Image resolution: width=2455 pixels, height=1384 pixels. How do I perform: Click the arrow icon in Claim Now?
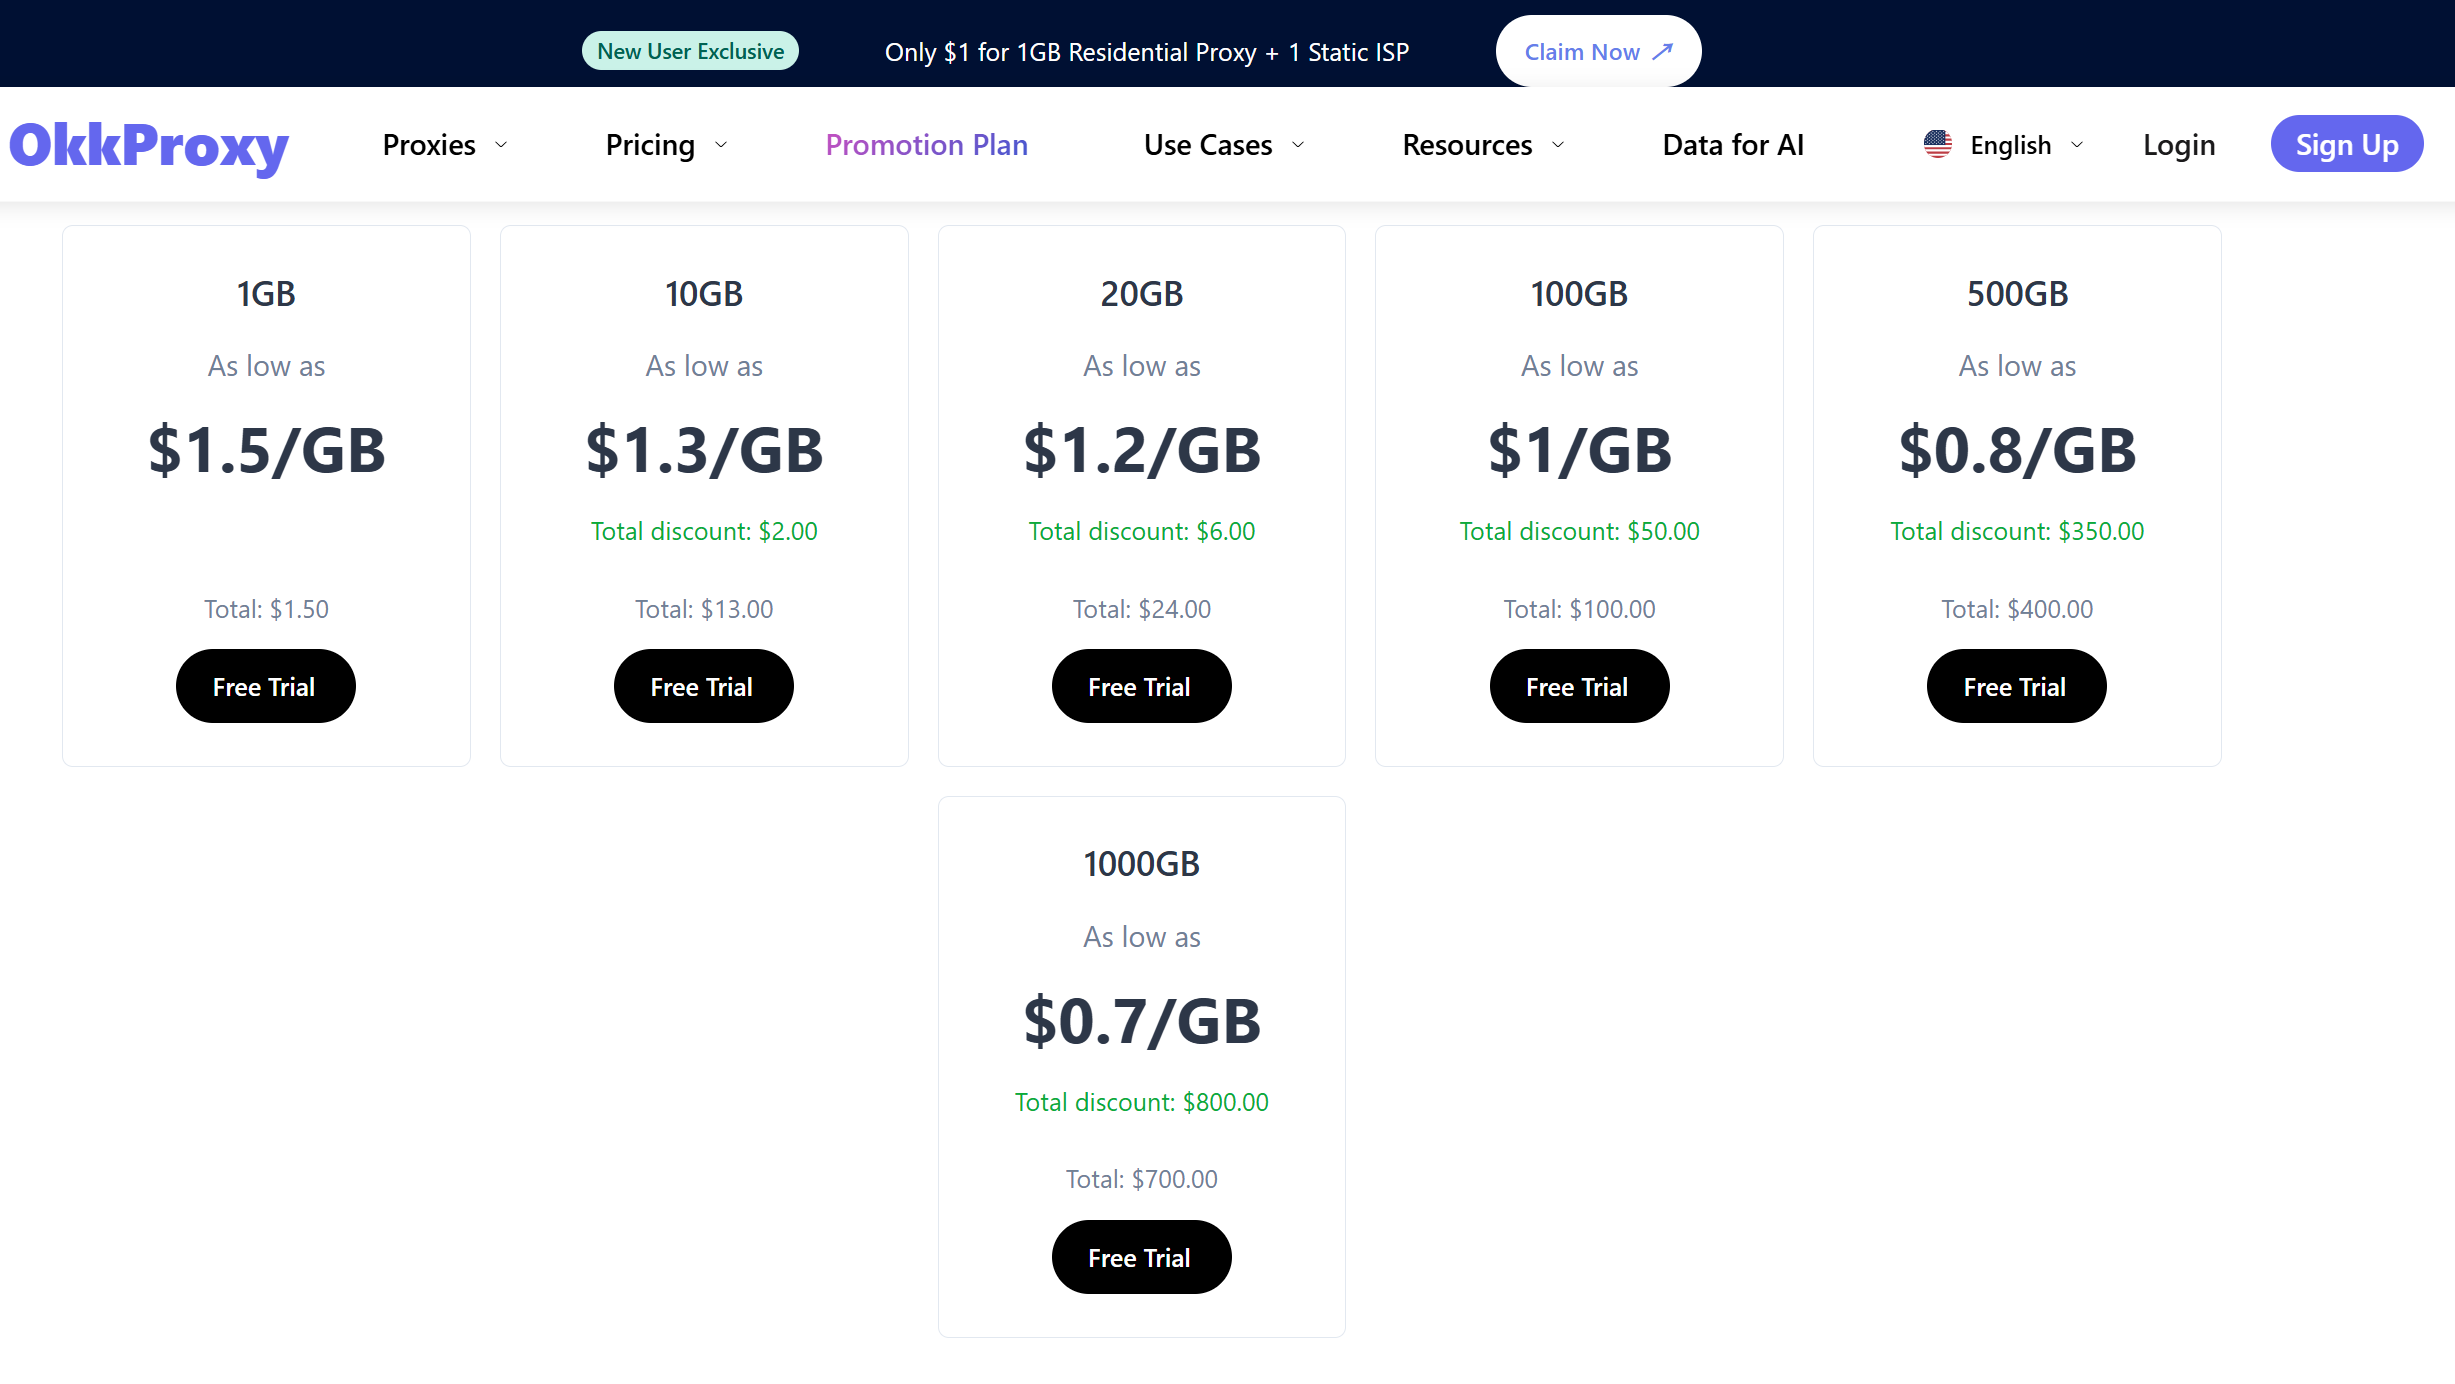[x=1662, y=52]
